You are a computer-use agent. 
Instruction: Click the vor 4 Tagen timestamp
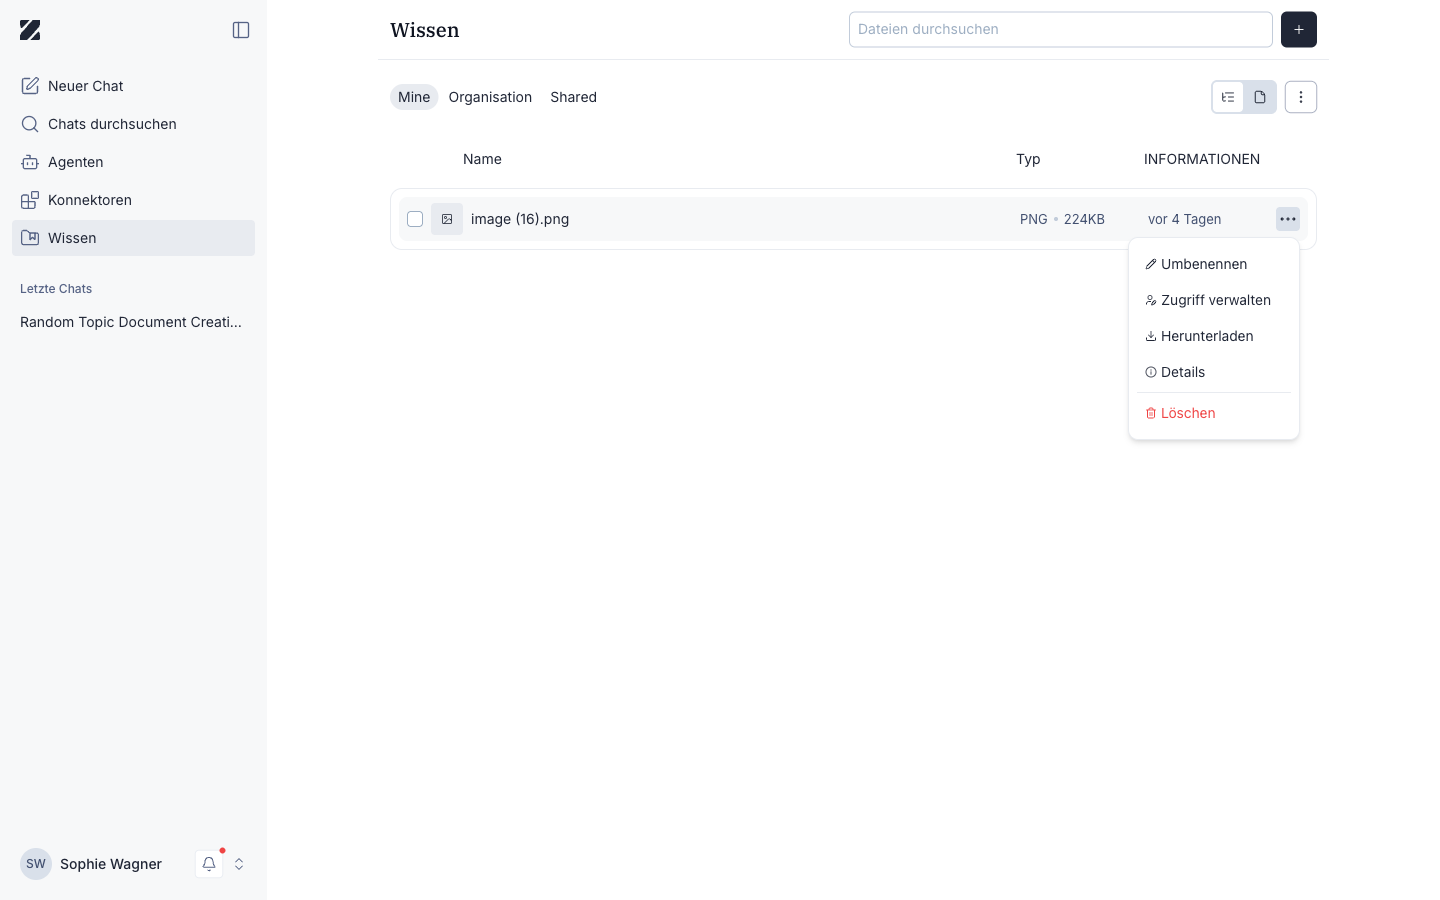click(1184, 219)
